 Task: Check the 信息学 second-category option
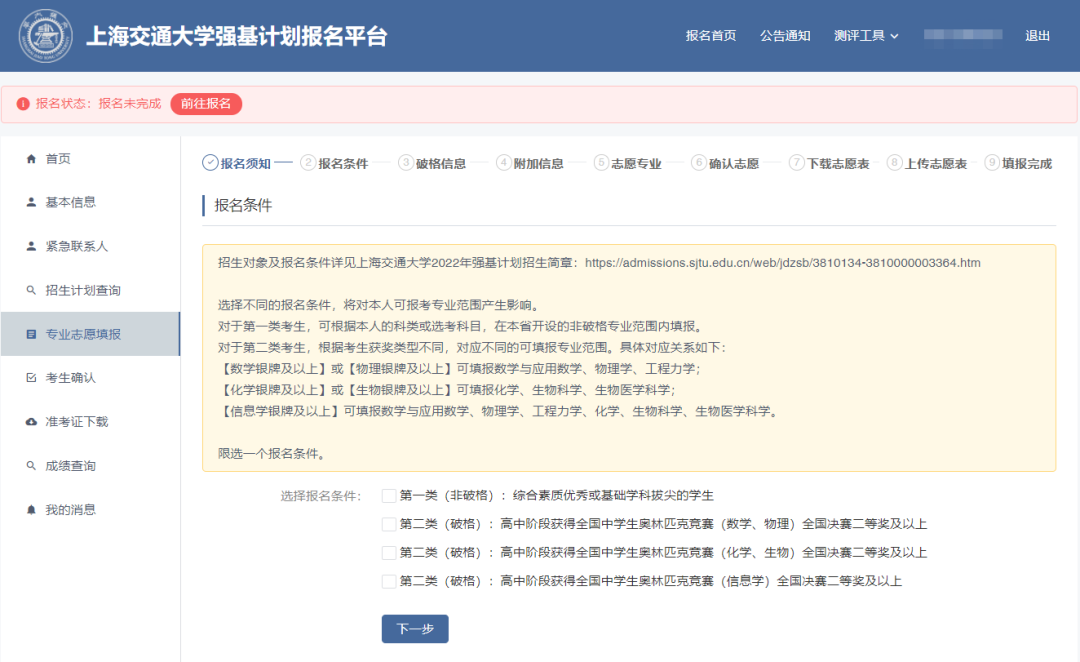pyautogui.click(x=387, y=580)
